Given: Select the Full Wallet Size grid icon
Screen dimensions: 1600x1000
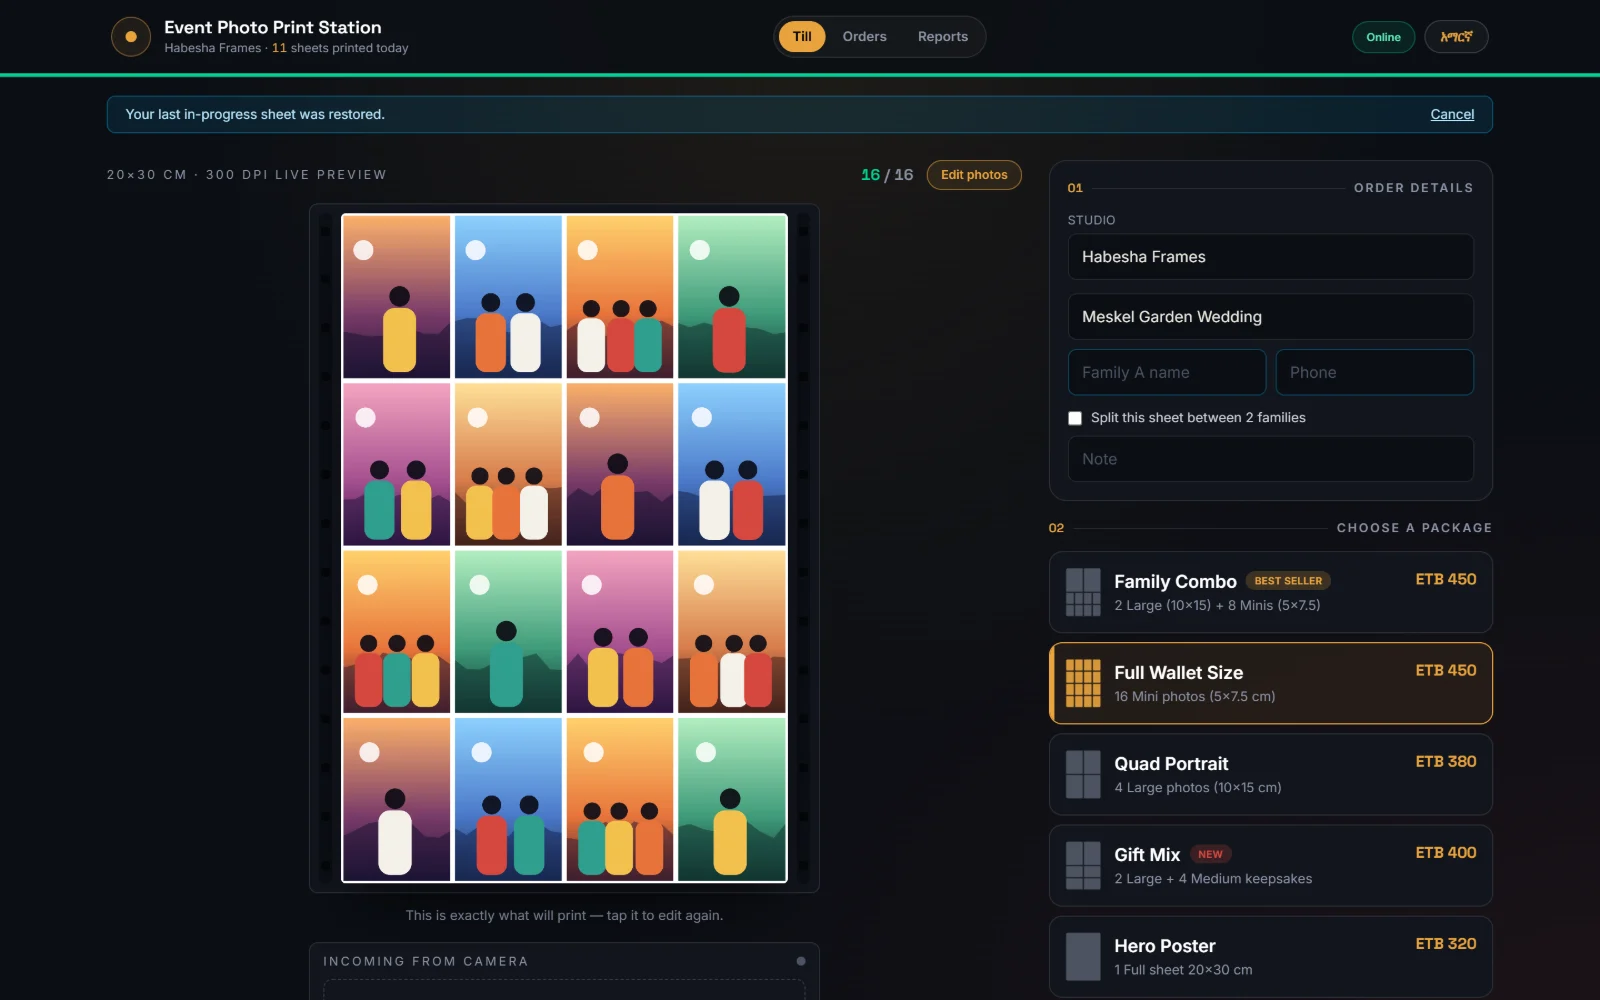Looking at the screenshot, I should pos(1083,683).
